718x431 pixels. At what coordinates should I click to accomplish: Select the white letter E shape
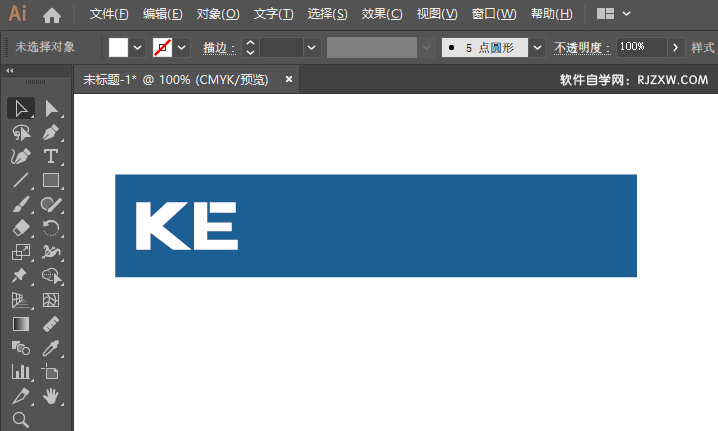(216, 226)
